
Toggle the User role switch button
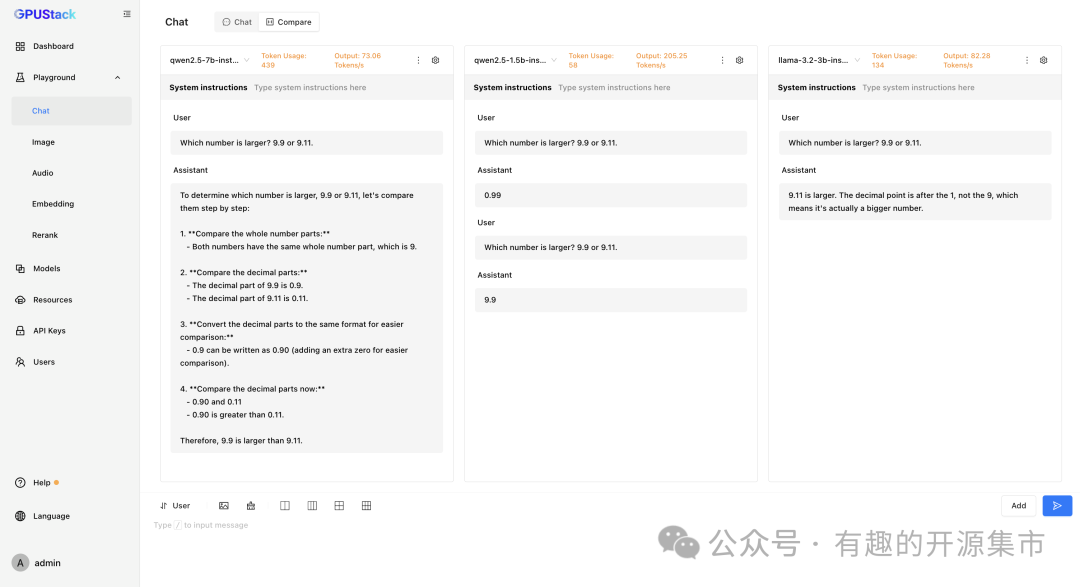[x=175, y=506]
